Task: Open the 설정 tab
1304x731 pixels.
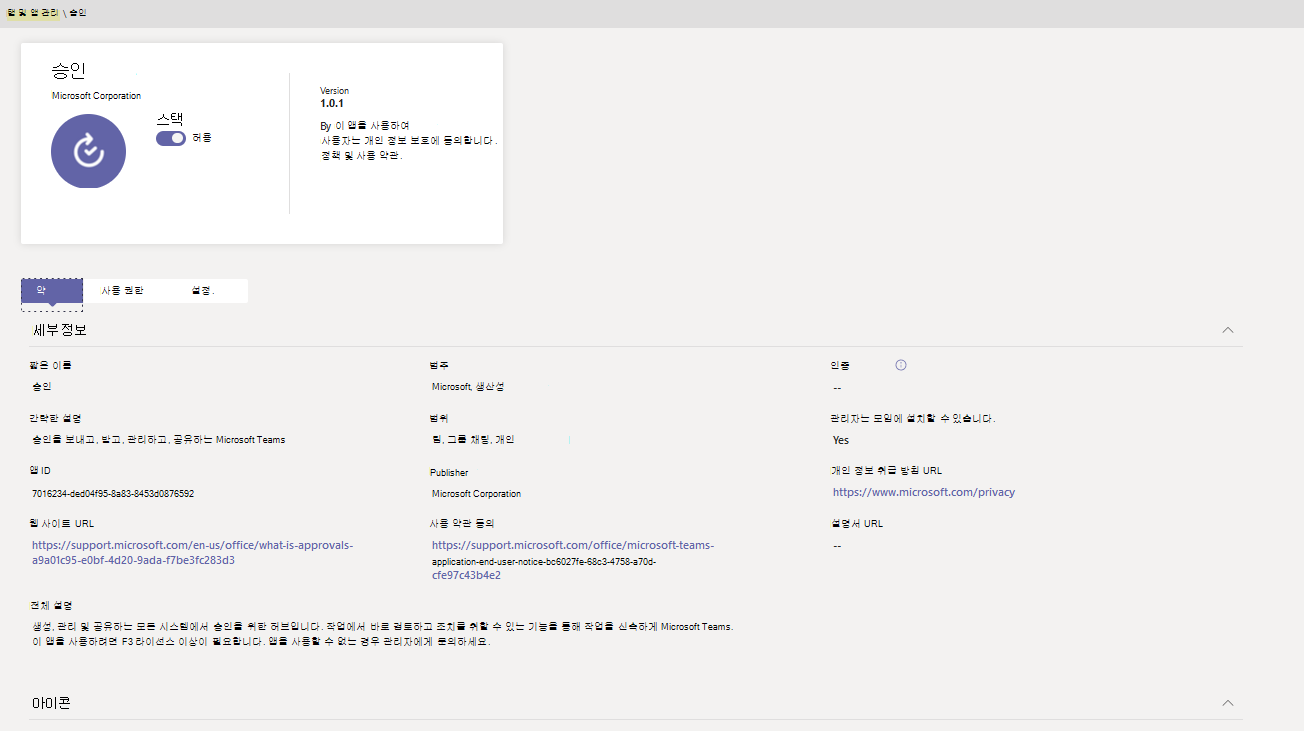Action: pyautogui.click(x=203, y=291)
